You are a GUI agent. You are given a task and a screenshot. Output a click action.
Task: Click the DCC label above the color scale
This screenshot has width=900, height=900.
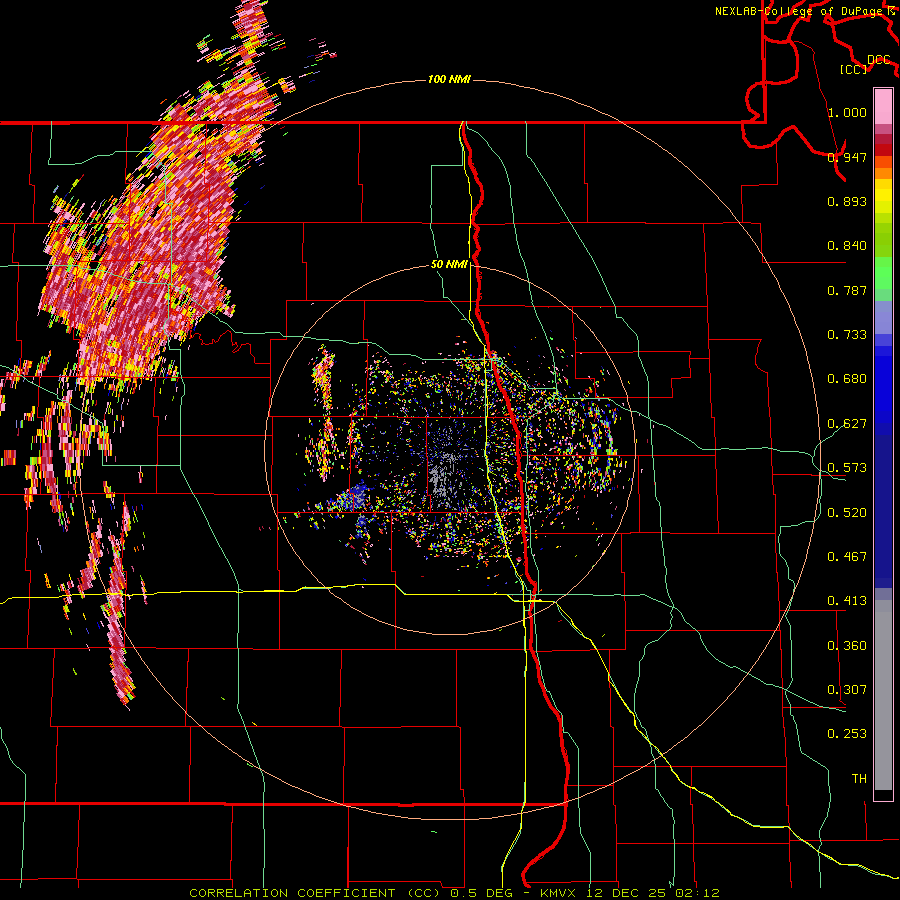coord(879,60)
